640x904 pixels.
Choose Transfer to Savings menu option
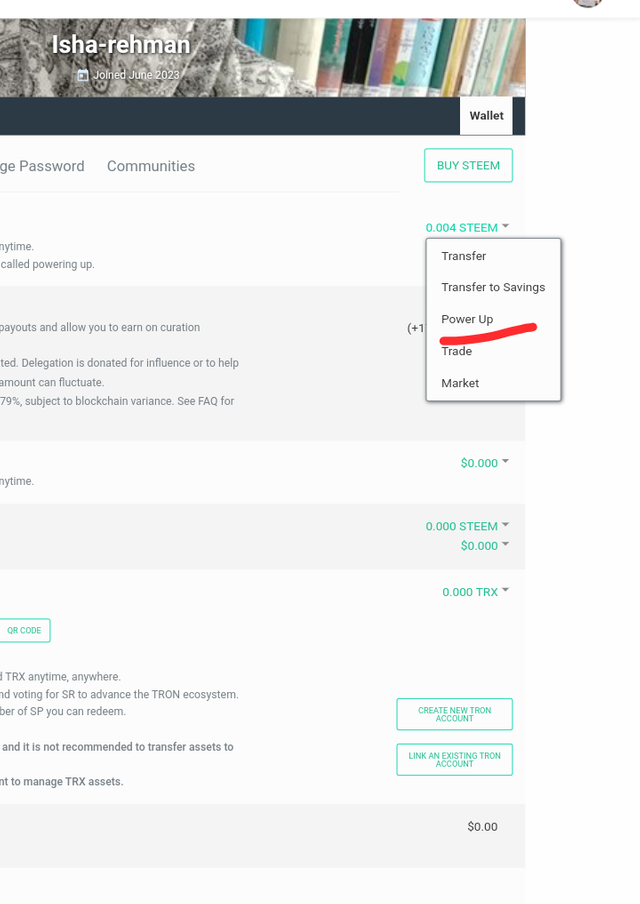pos(493,287)
